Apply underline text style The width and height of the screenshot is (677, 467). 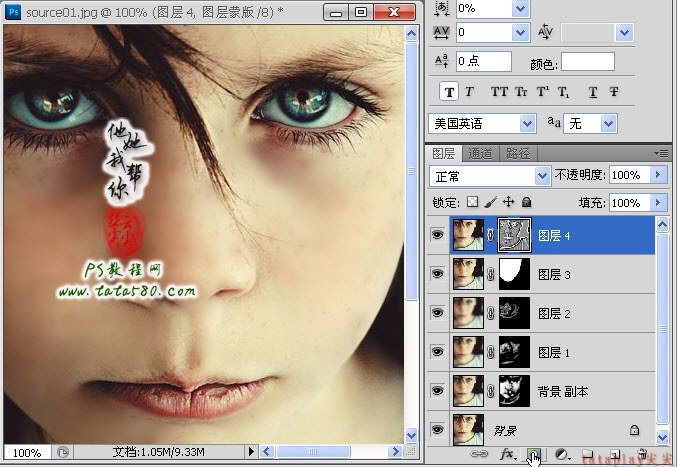pyautogui.click(x=593, y=92)
